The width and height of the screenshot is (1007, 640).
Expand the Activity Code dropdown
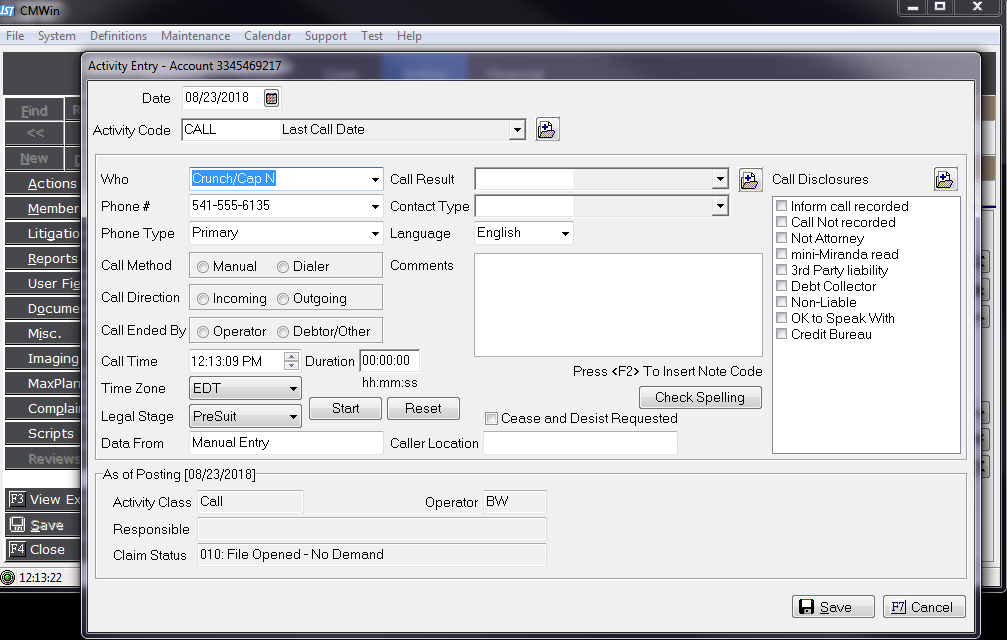pyautogui.click(x=516, y=130)
